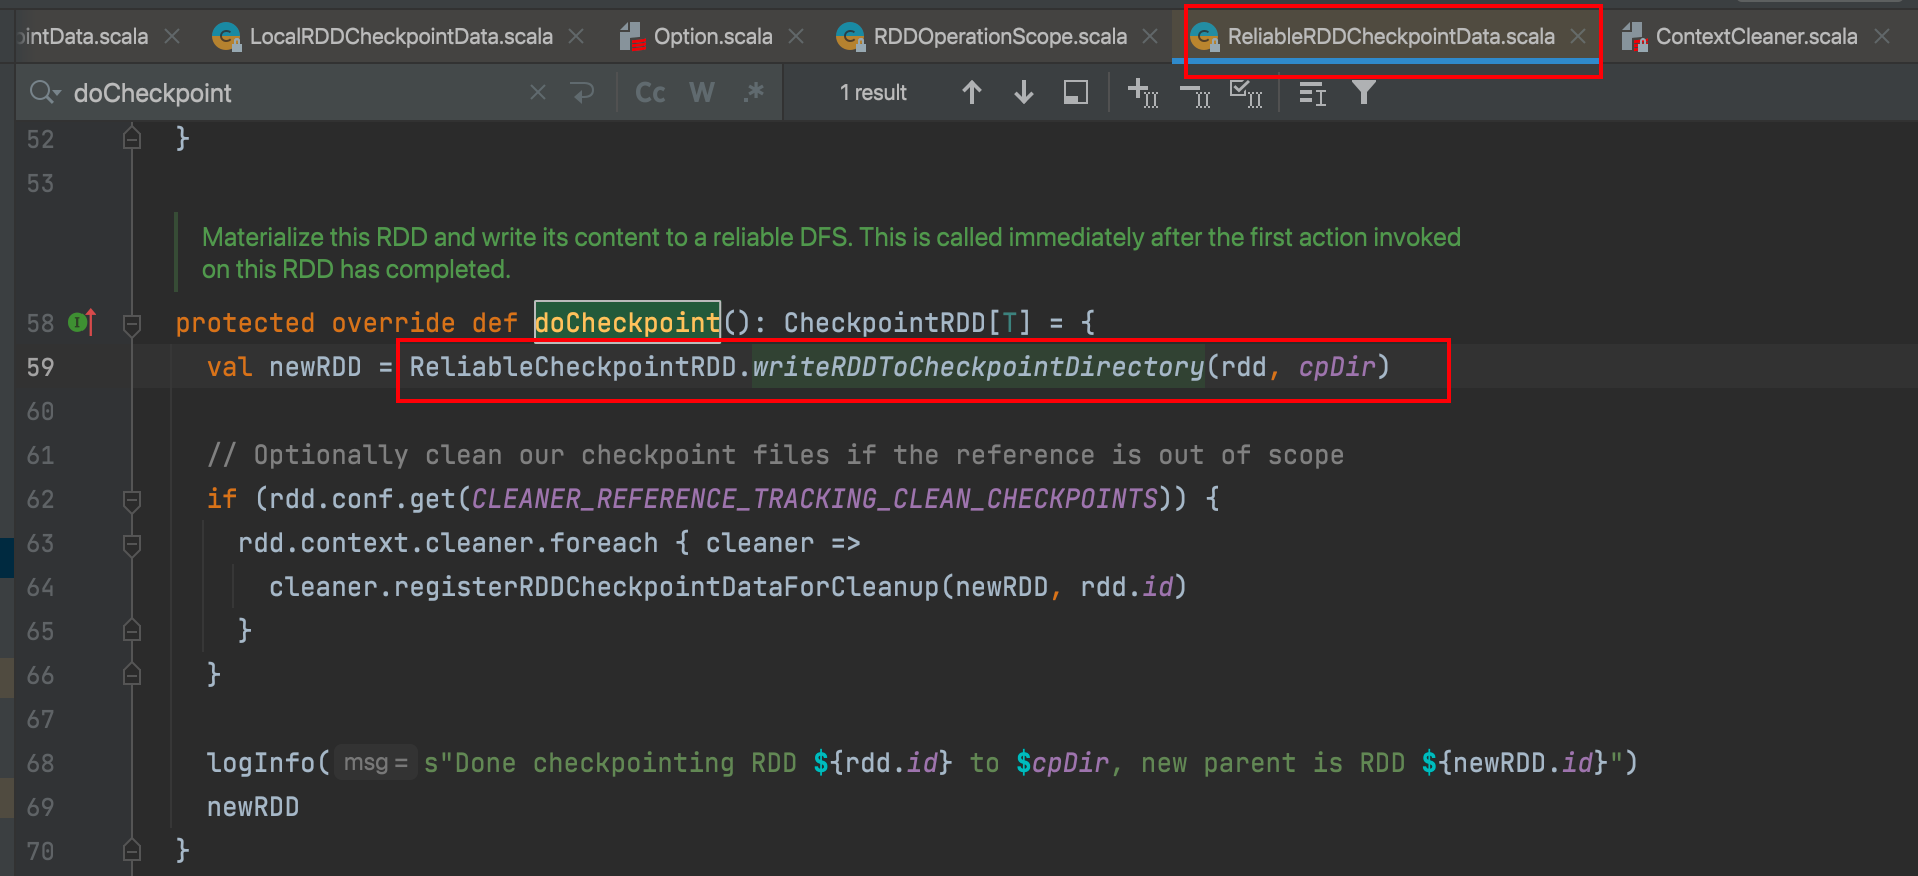Close the Option.scala tab
Screen dimensions: 1918x876
point(796,37)
